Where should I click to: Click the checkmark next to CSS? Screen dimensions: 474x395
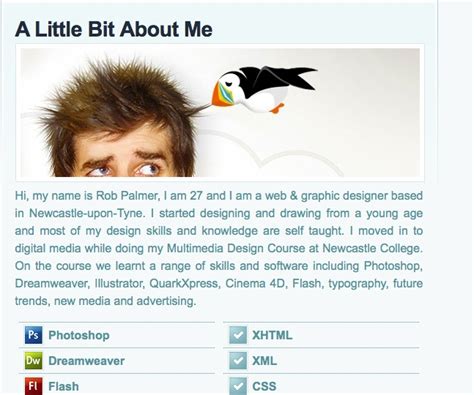tap(238, 386)
